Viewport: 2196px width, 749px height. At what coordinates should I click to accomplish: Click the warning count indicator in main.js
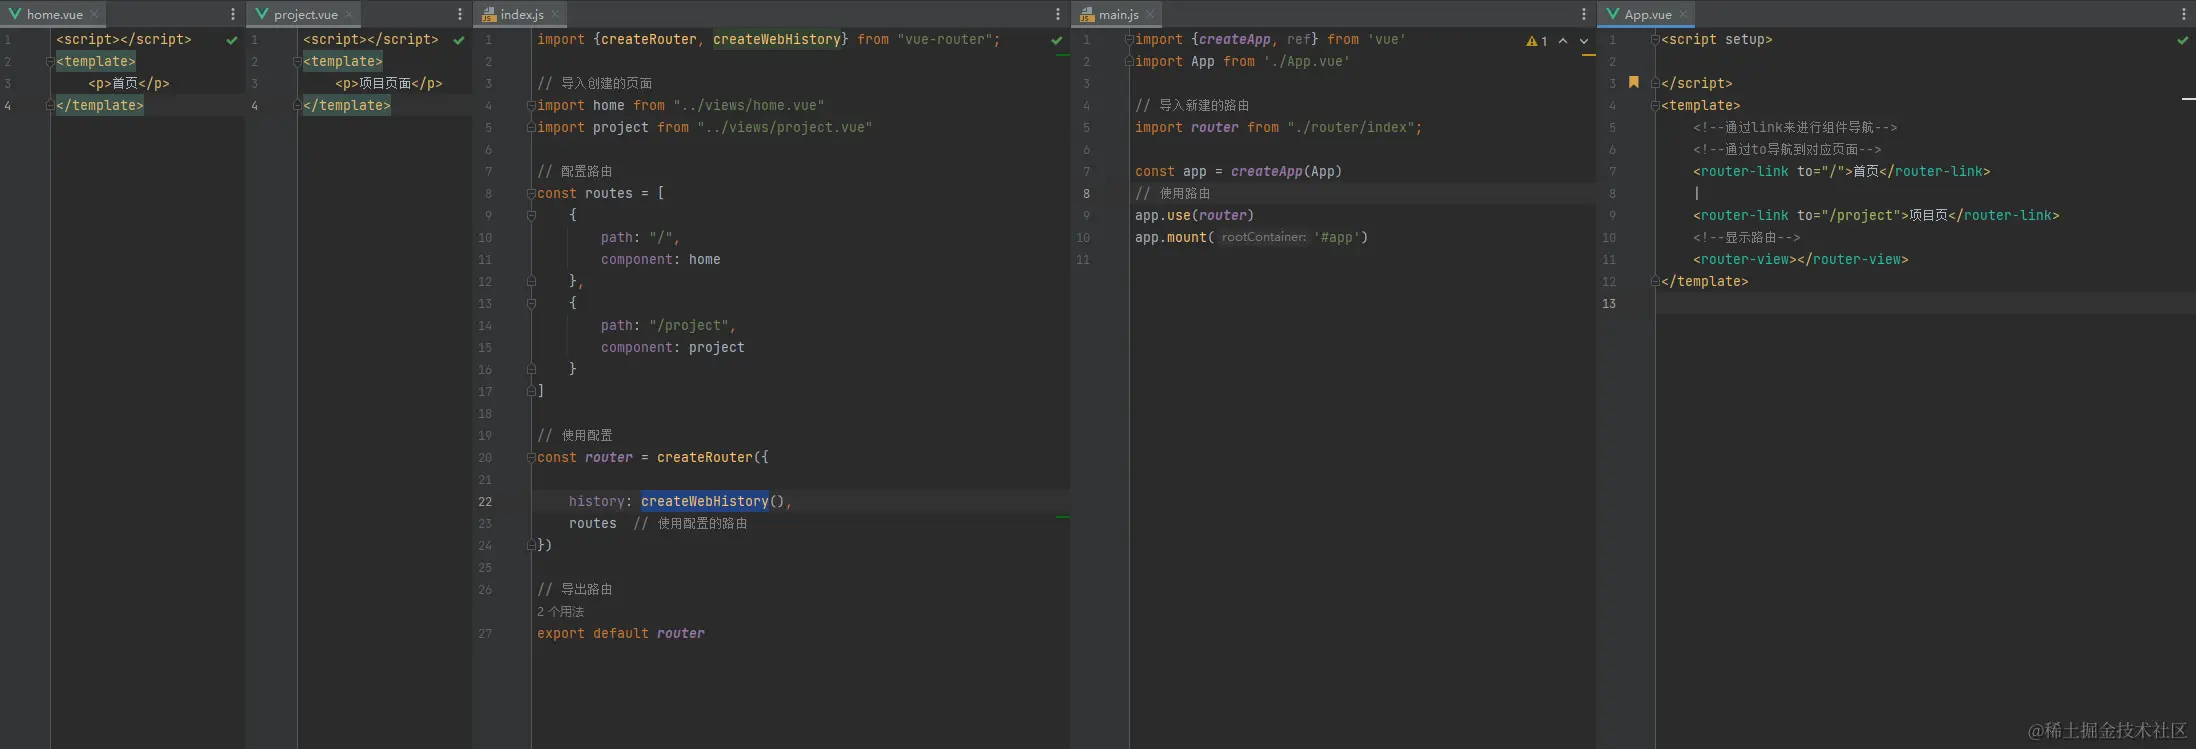pyautogui.click(x=1537, y=41)
